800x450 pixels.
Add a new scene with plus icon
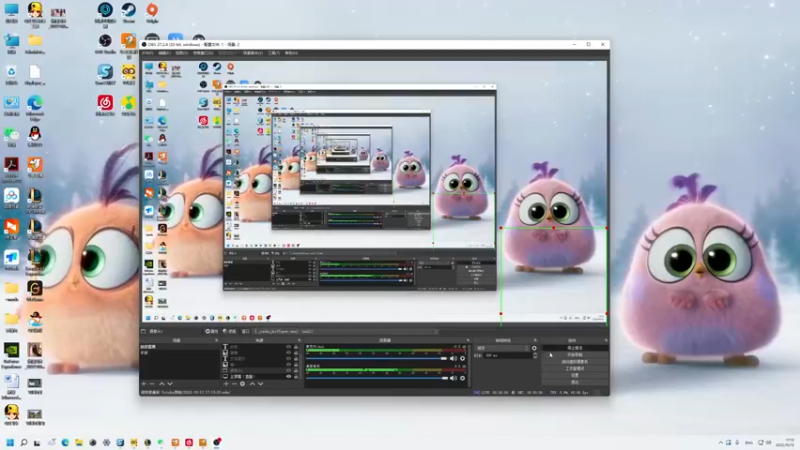pyautogui.click(x=143, y=384)
